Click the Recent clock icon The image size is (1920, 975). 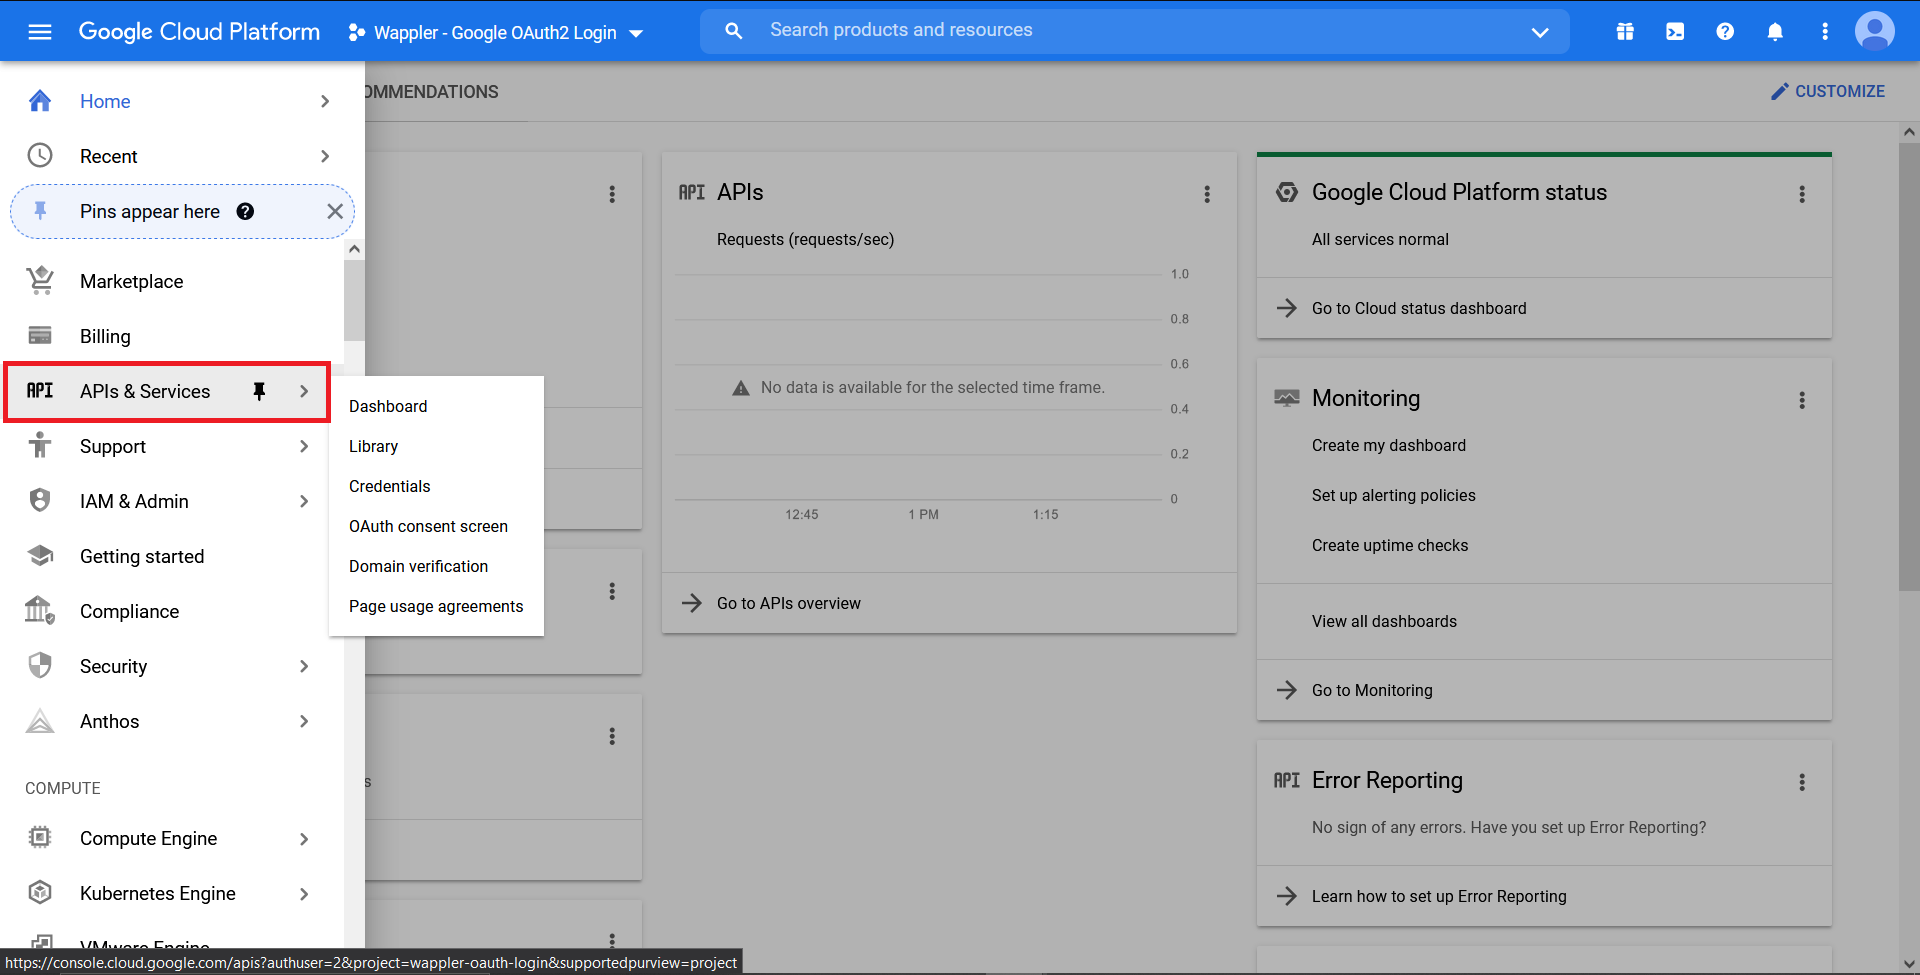point(40,156)
